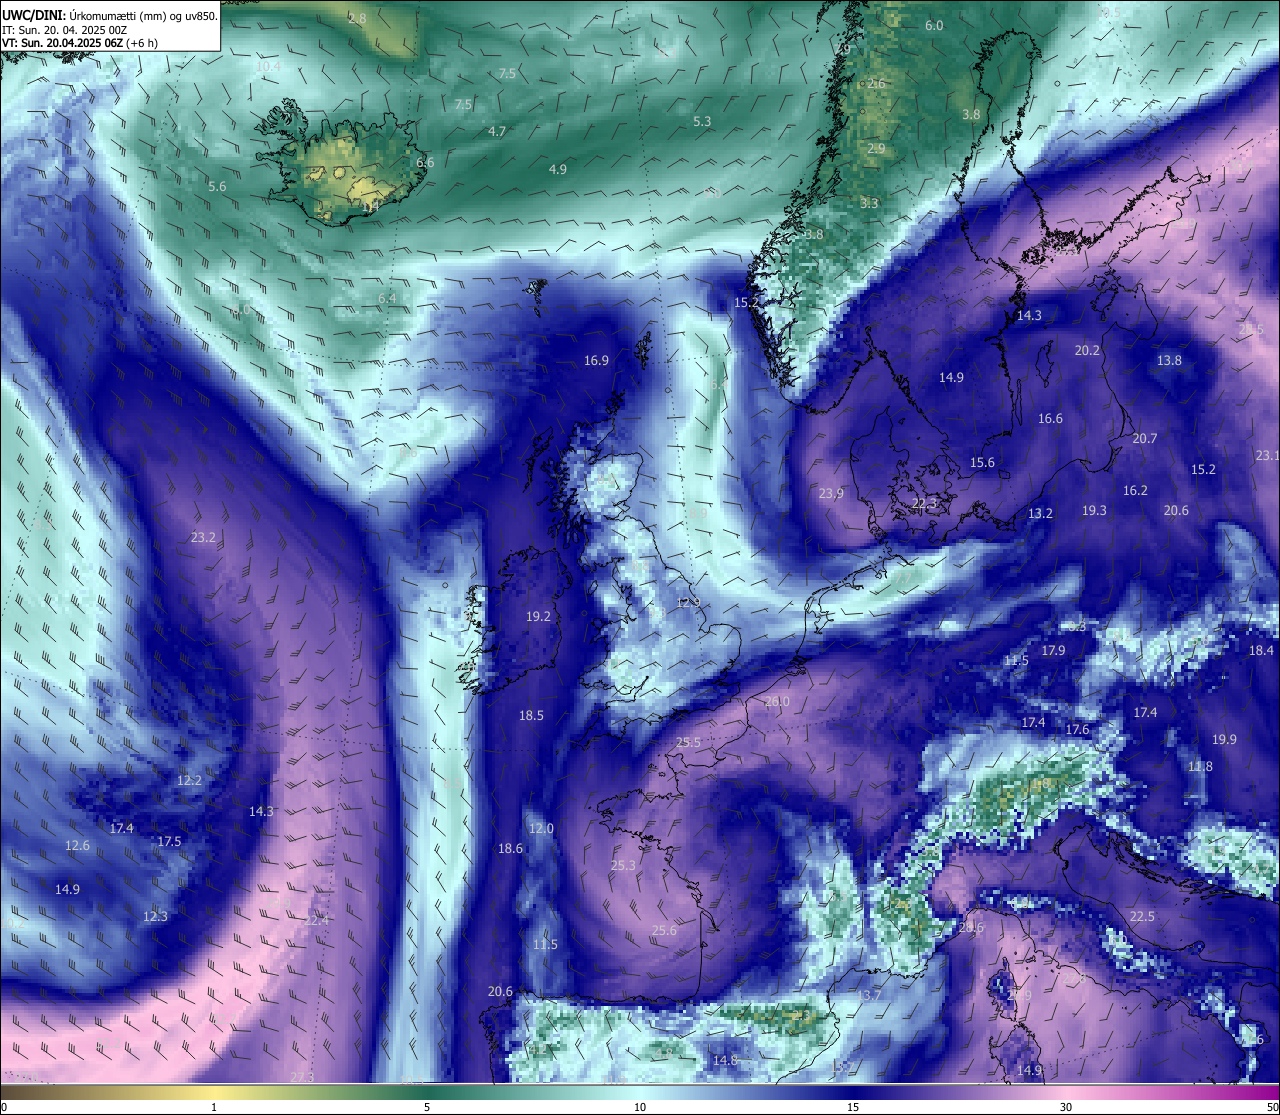Image resolution: width=1280 pixels, height=1115 pixels.
Task: Click the 25.3 value over western France
Action: click(623, 865)
